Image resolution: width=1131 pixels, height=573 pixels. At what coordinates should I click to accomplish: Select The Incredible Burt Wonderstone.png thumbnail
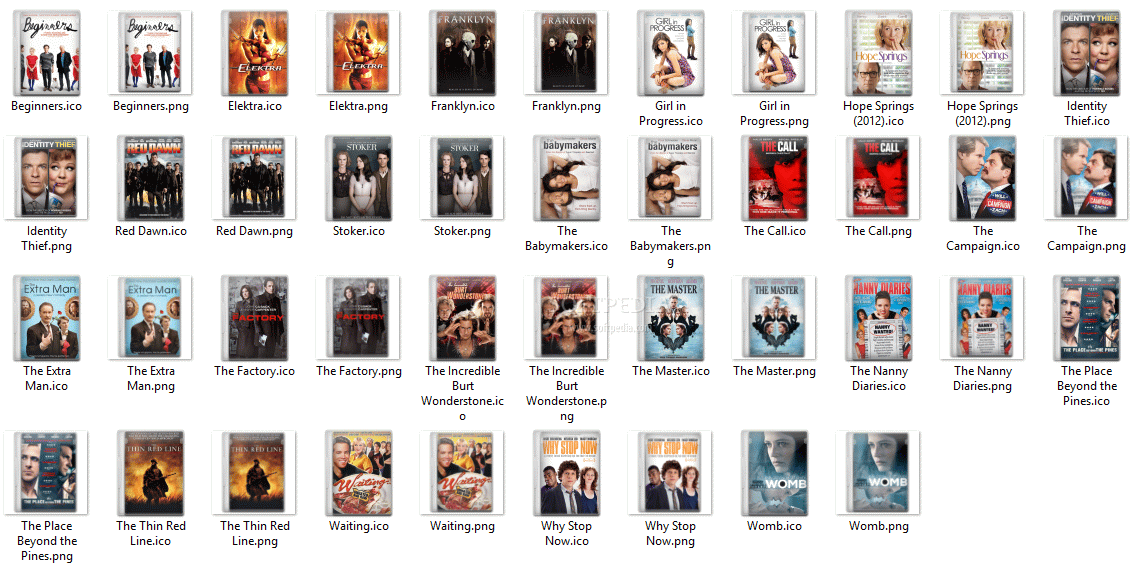[566, 318]
